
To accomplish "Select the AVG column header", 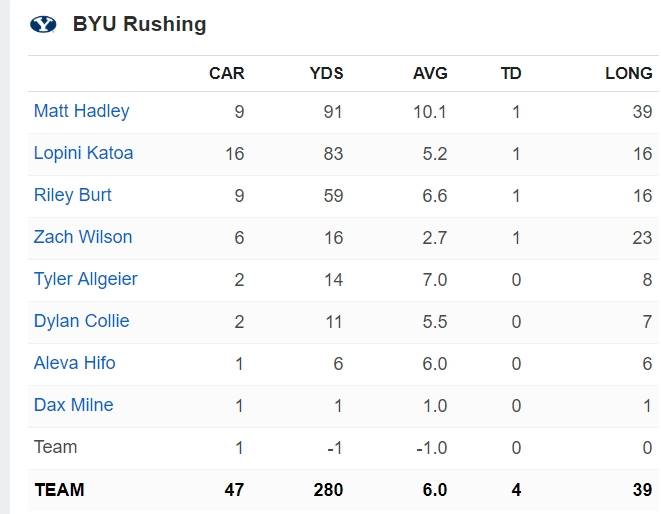I will (x=430, y=73).
